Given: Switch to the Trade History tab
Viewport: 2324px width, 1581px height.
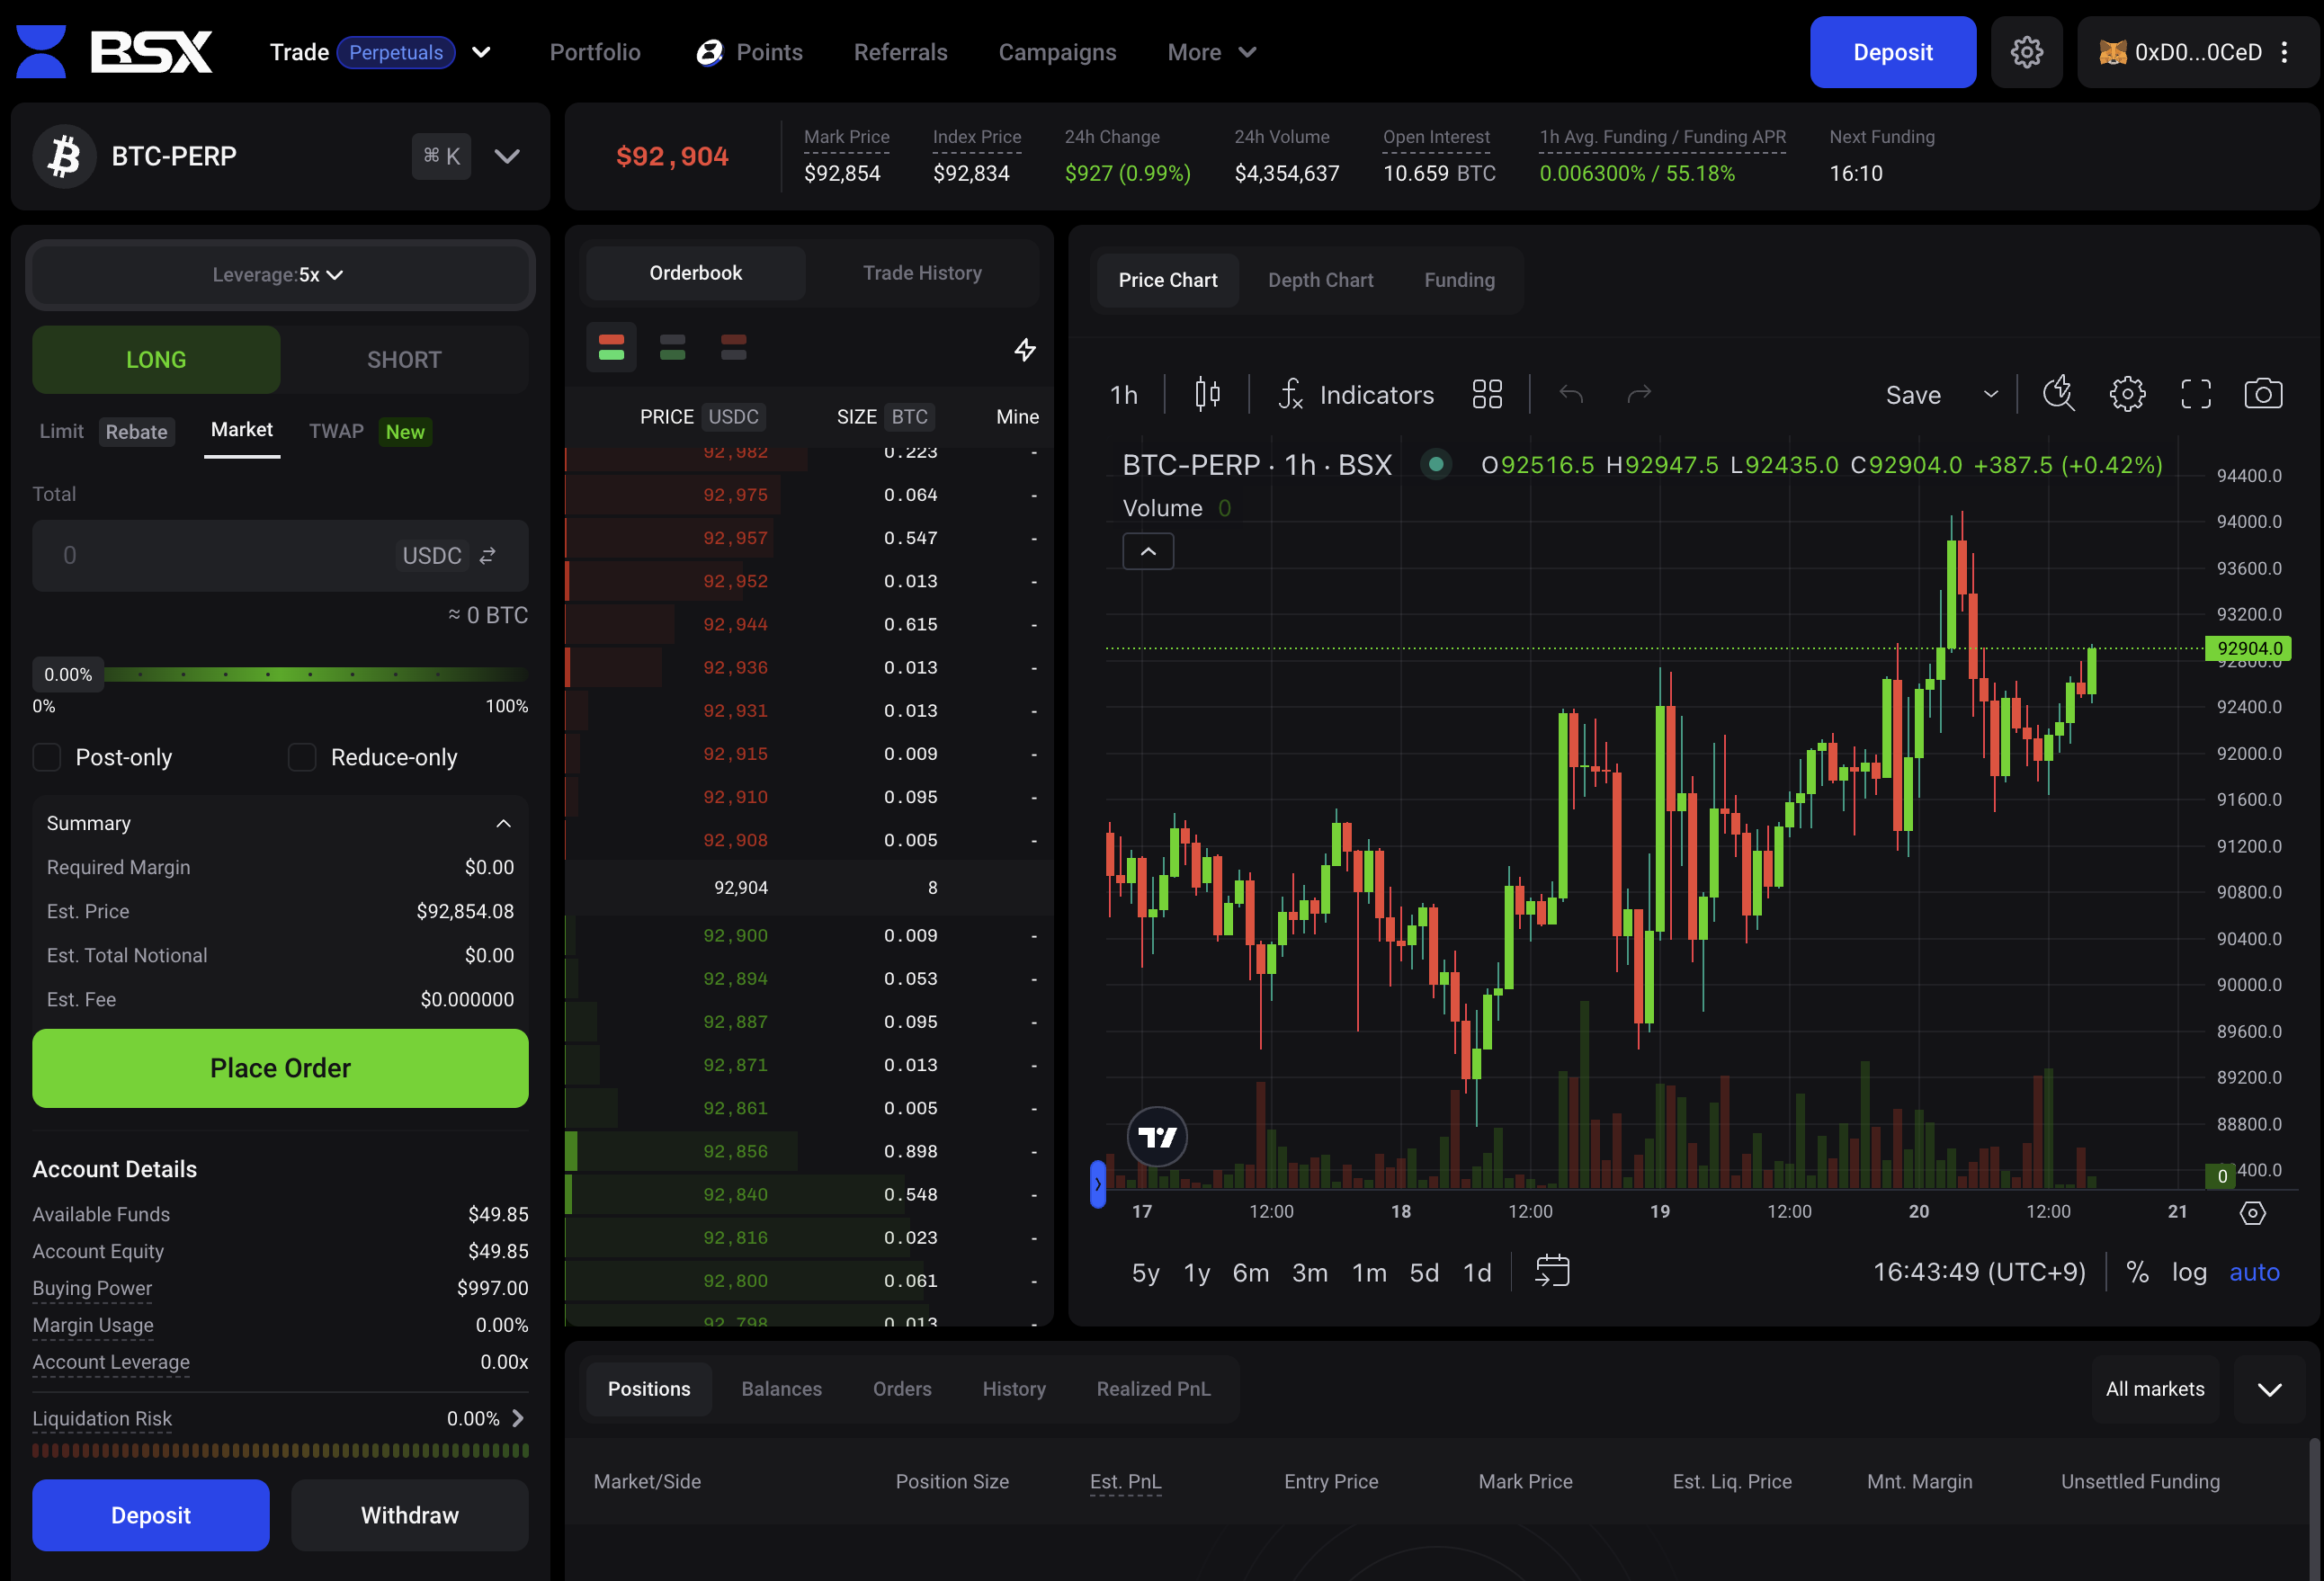Looking at the screenshot, I should pyautogui.click(x=921, y=273).
